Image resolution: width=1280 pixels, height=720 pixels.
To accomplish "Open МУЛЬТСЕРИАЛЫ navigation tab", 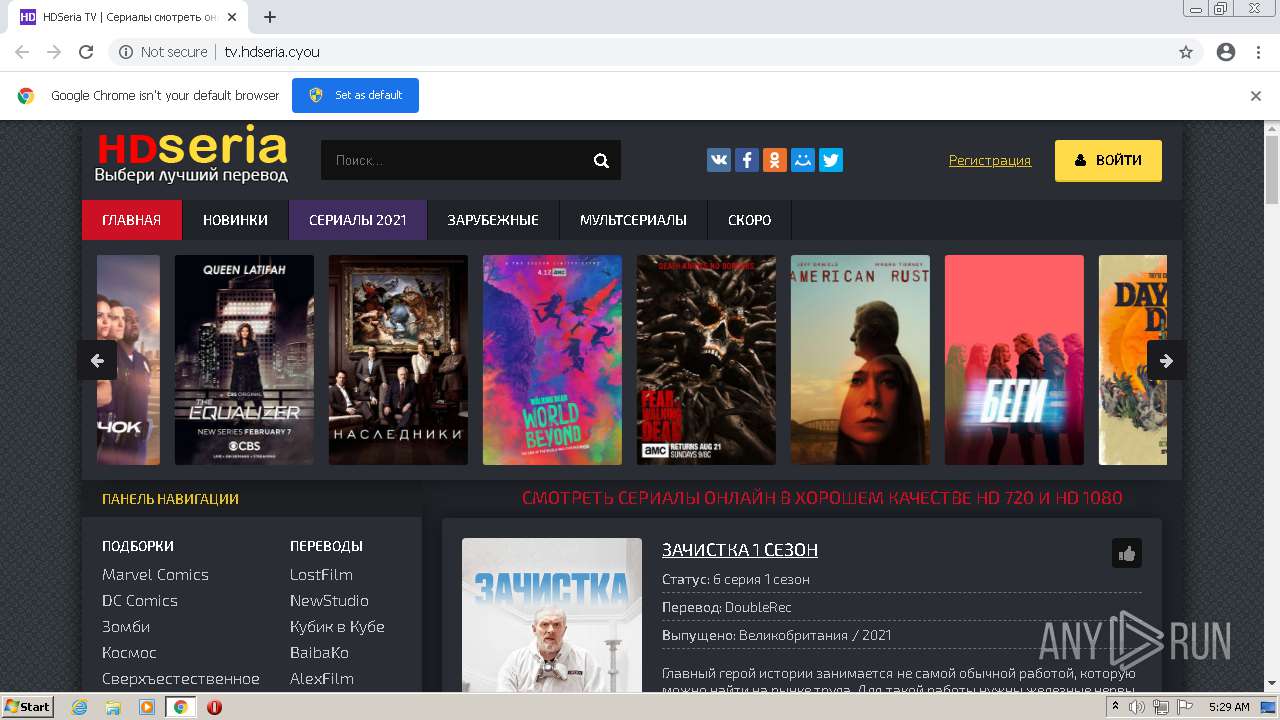I will coord(633,220).
